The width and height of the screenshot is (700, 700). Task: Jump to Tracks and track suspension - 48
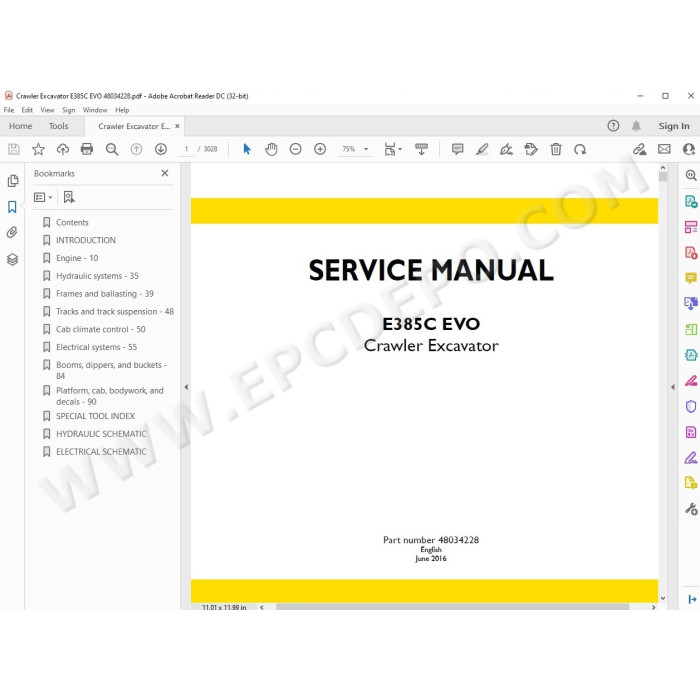coord(115,312)
